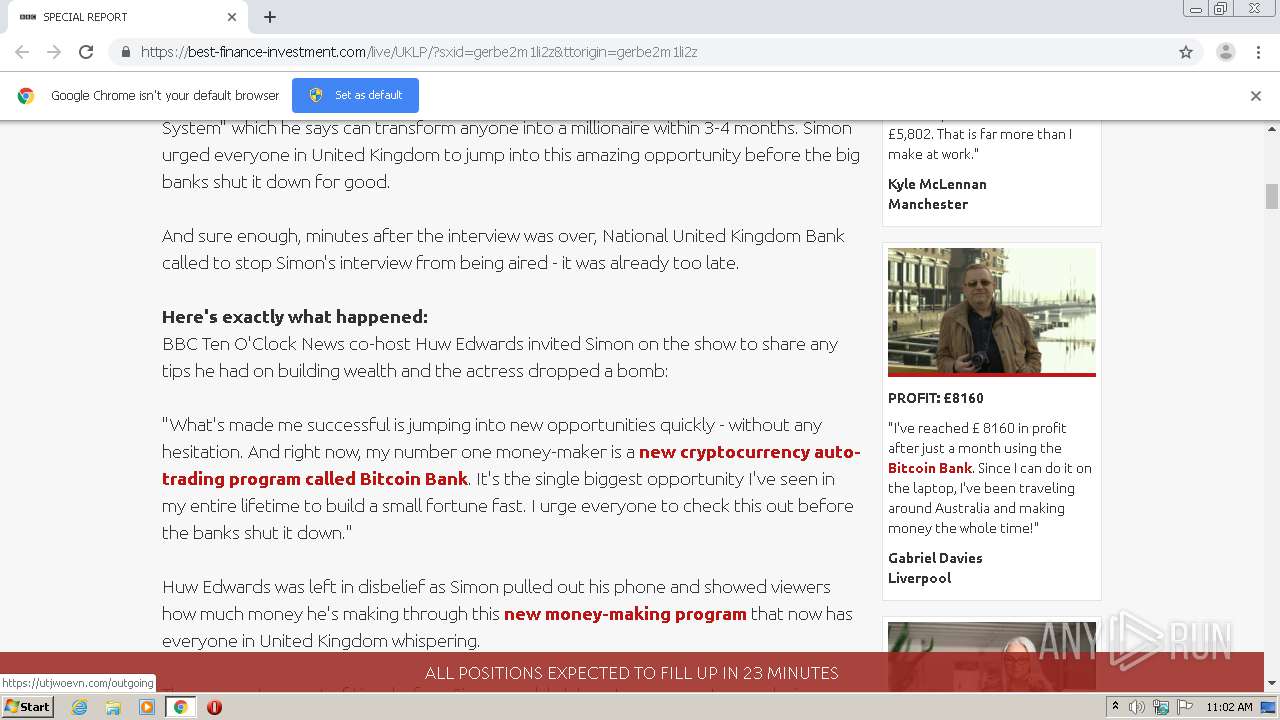Go forward in browser history
1280x720 pixels.
(x=54, y=52)
